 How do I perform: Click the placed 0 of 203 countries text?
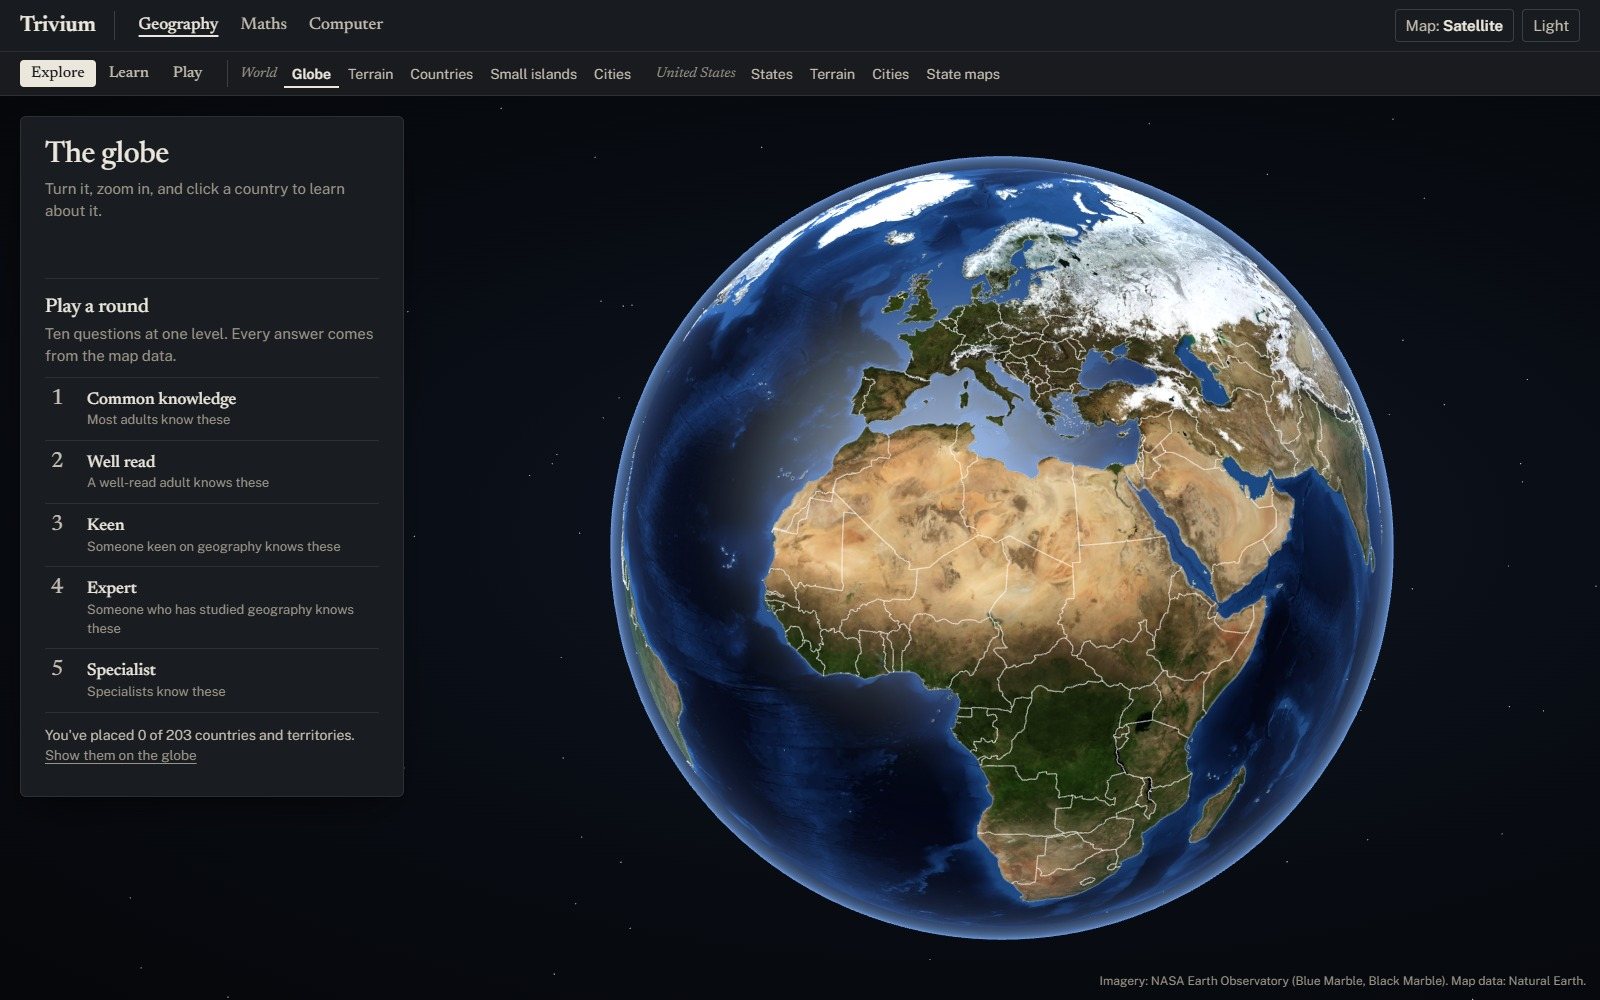point(200,735)
